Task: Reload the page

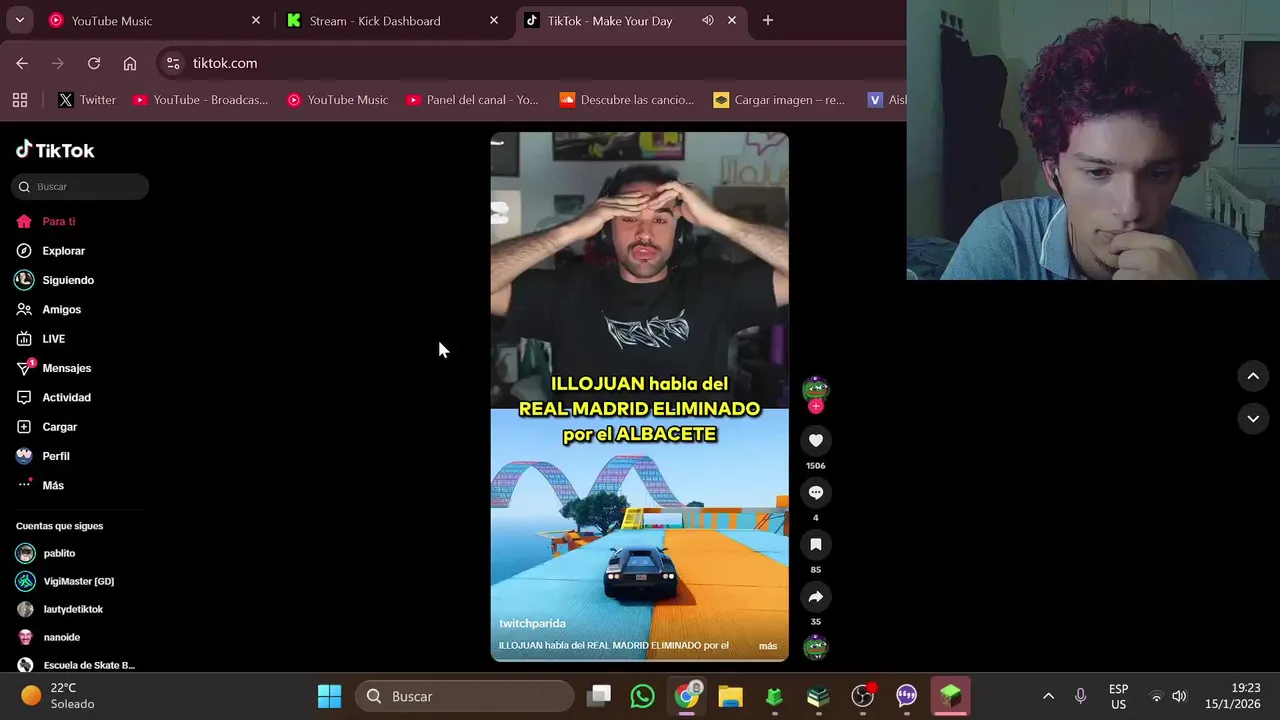Action: pos(94,63)
